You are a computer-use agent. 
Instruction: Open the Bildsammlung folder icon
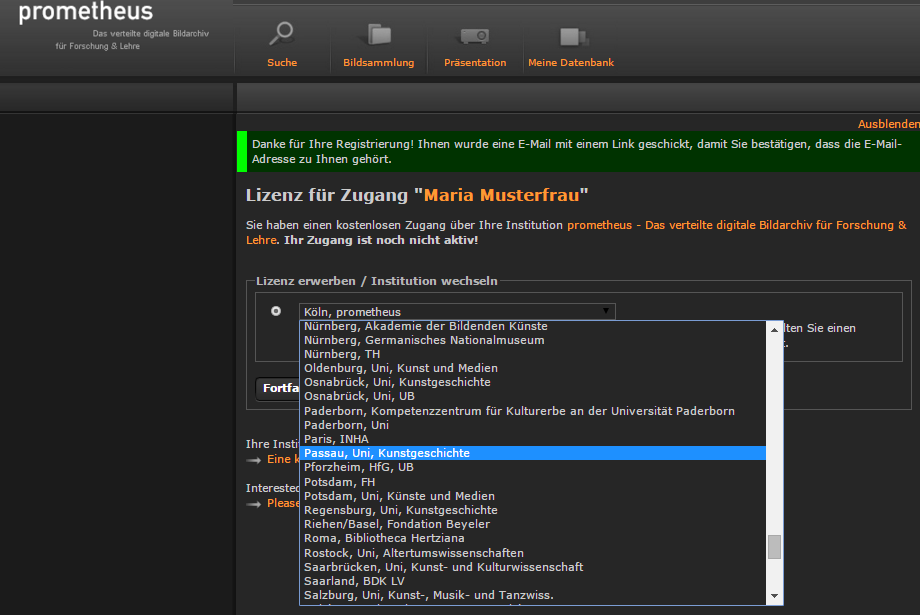[x=378, y=35]
